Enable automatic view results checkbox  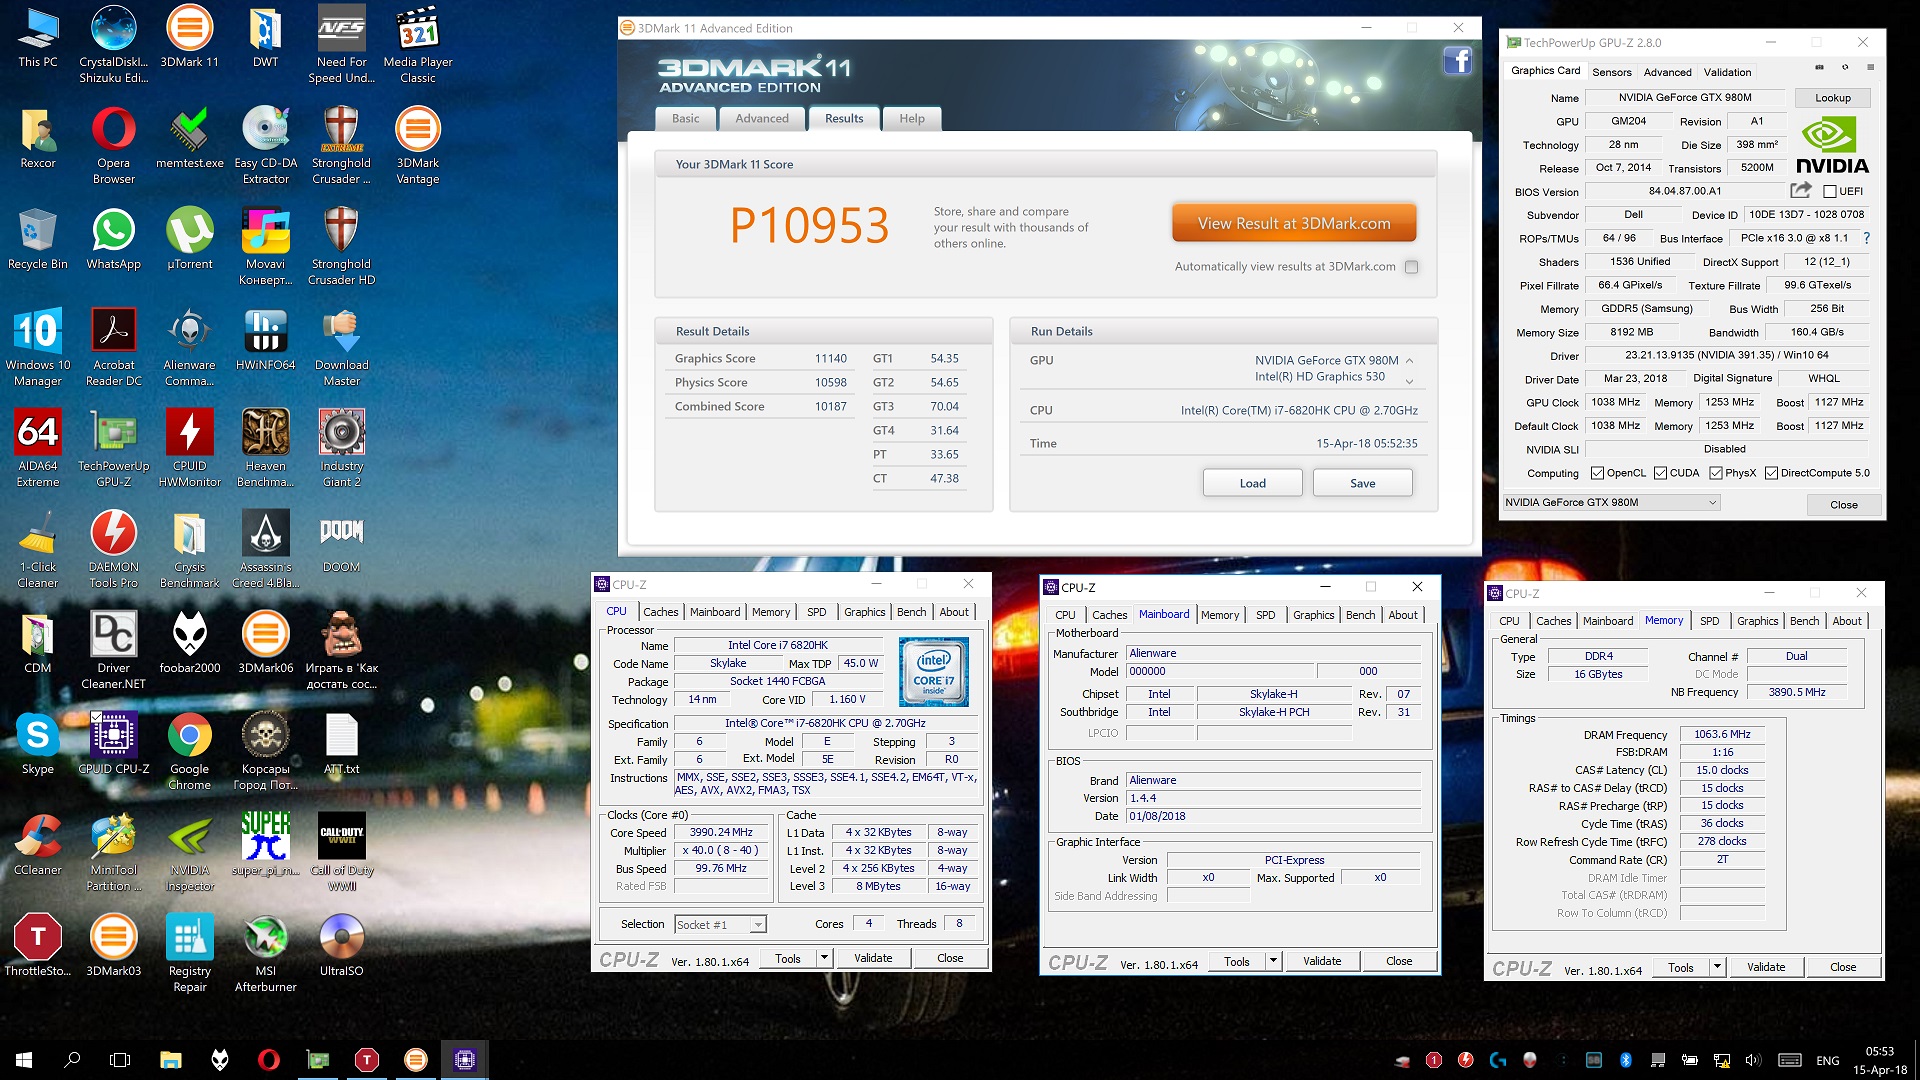click(x=1411, y=267)
